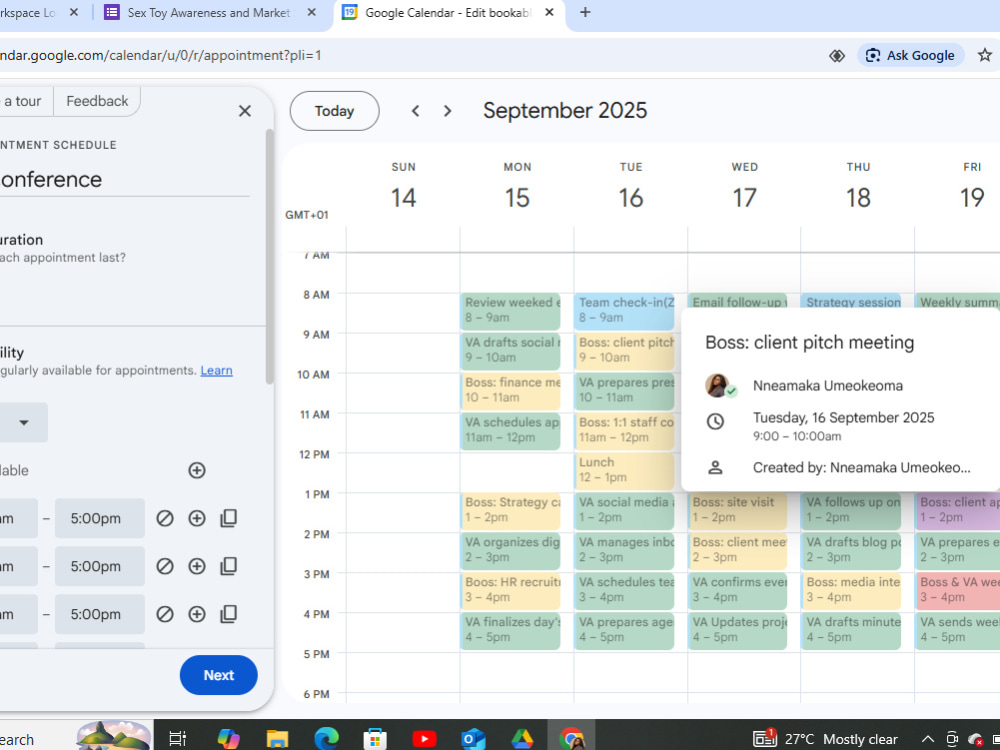
Task: Click the diamond icon beside Ask Google
Action: 837,55
